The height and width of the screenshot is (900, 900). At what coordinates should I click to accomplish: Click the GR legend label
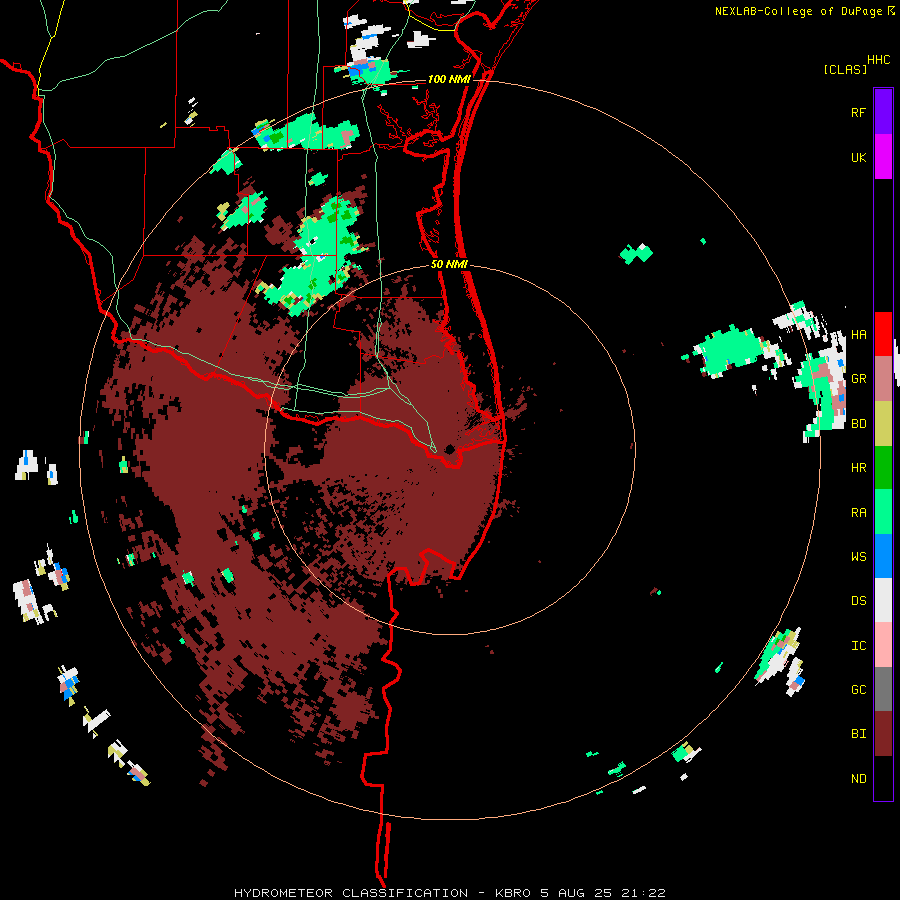pyautogui.click(x=858, y=379)
